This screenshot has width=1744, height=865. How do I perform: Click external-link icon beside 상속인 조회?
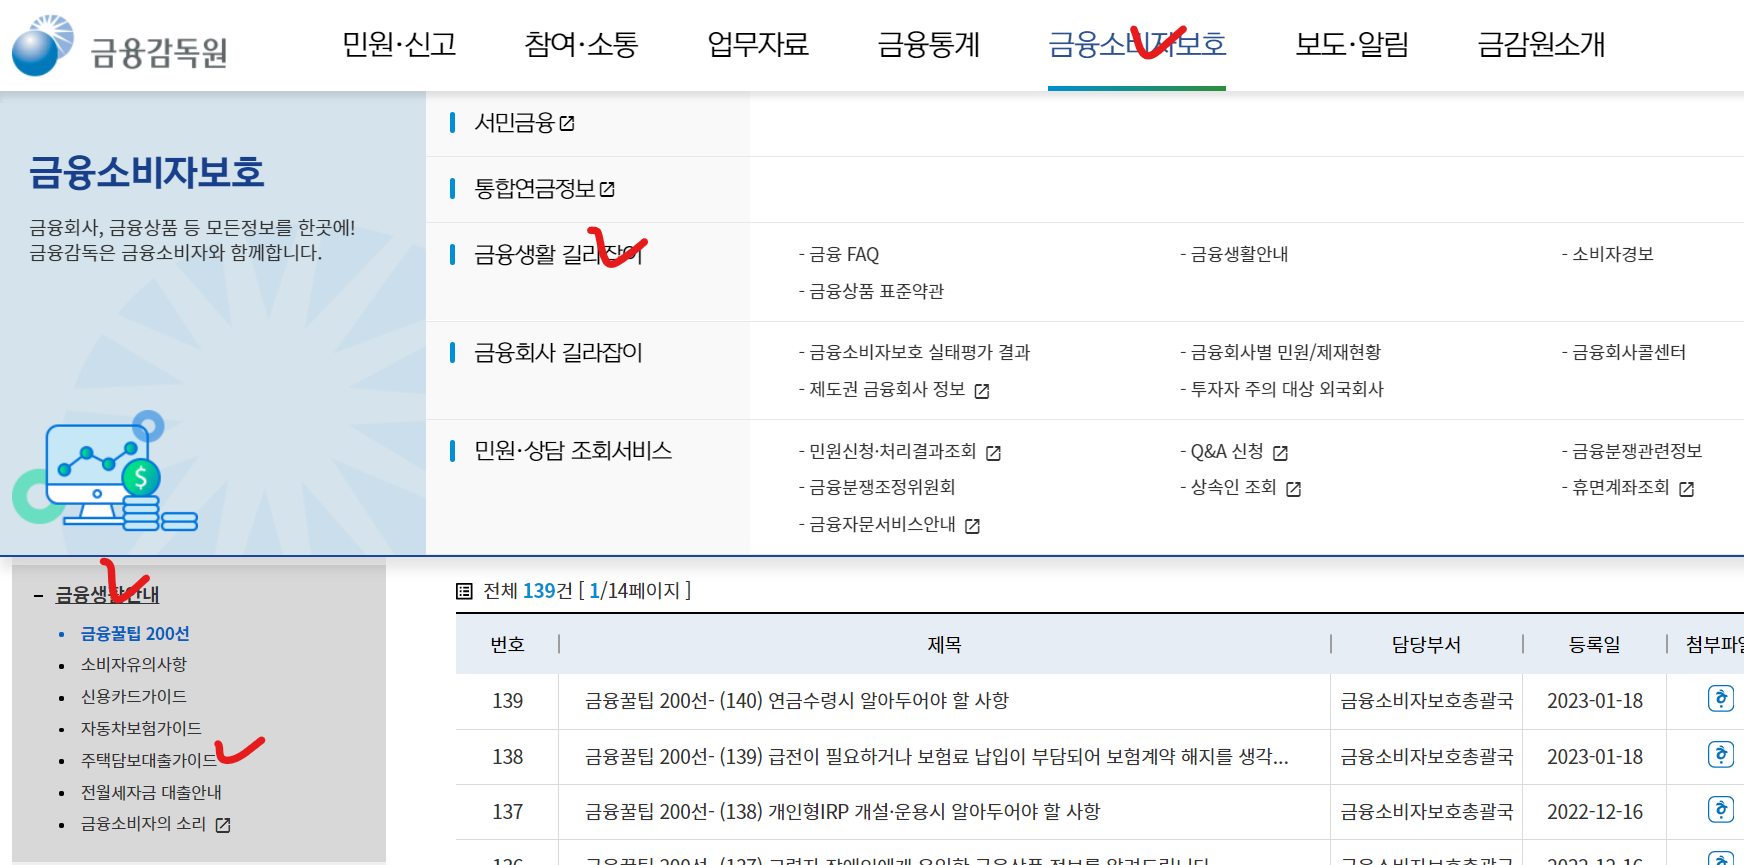point(1293,489)
